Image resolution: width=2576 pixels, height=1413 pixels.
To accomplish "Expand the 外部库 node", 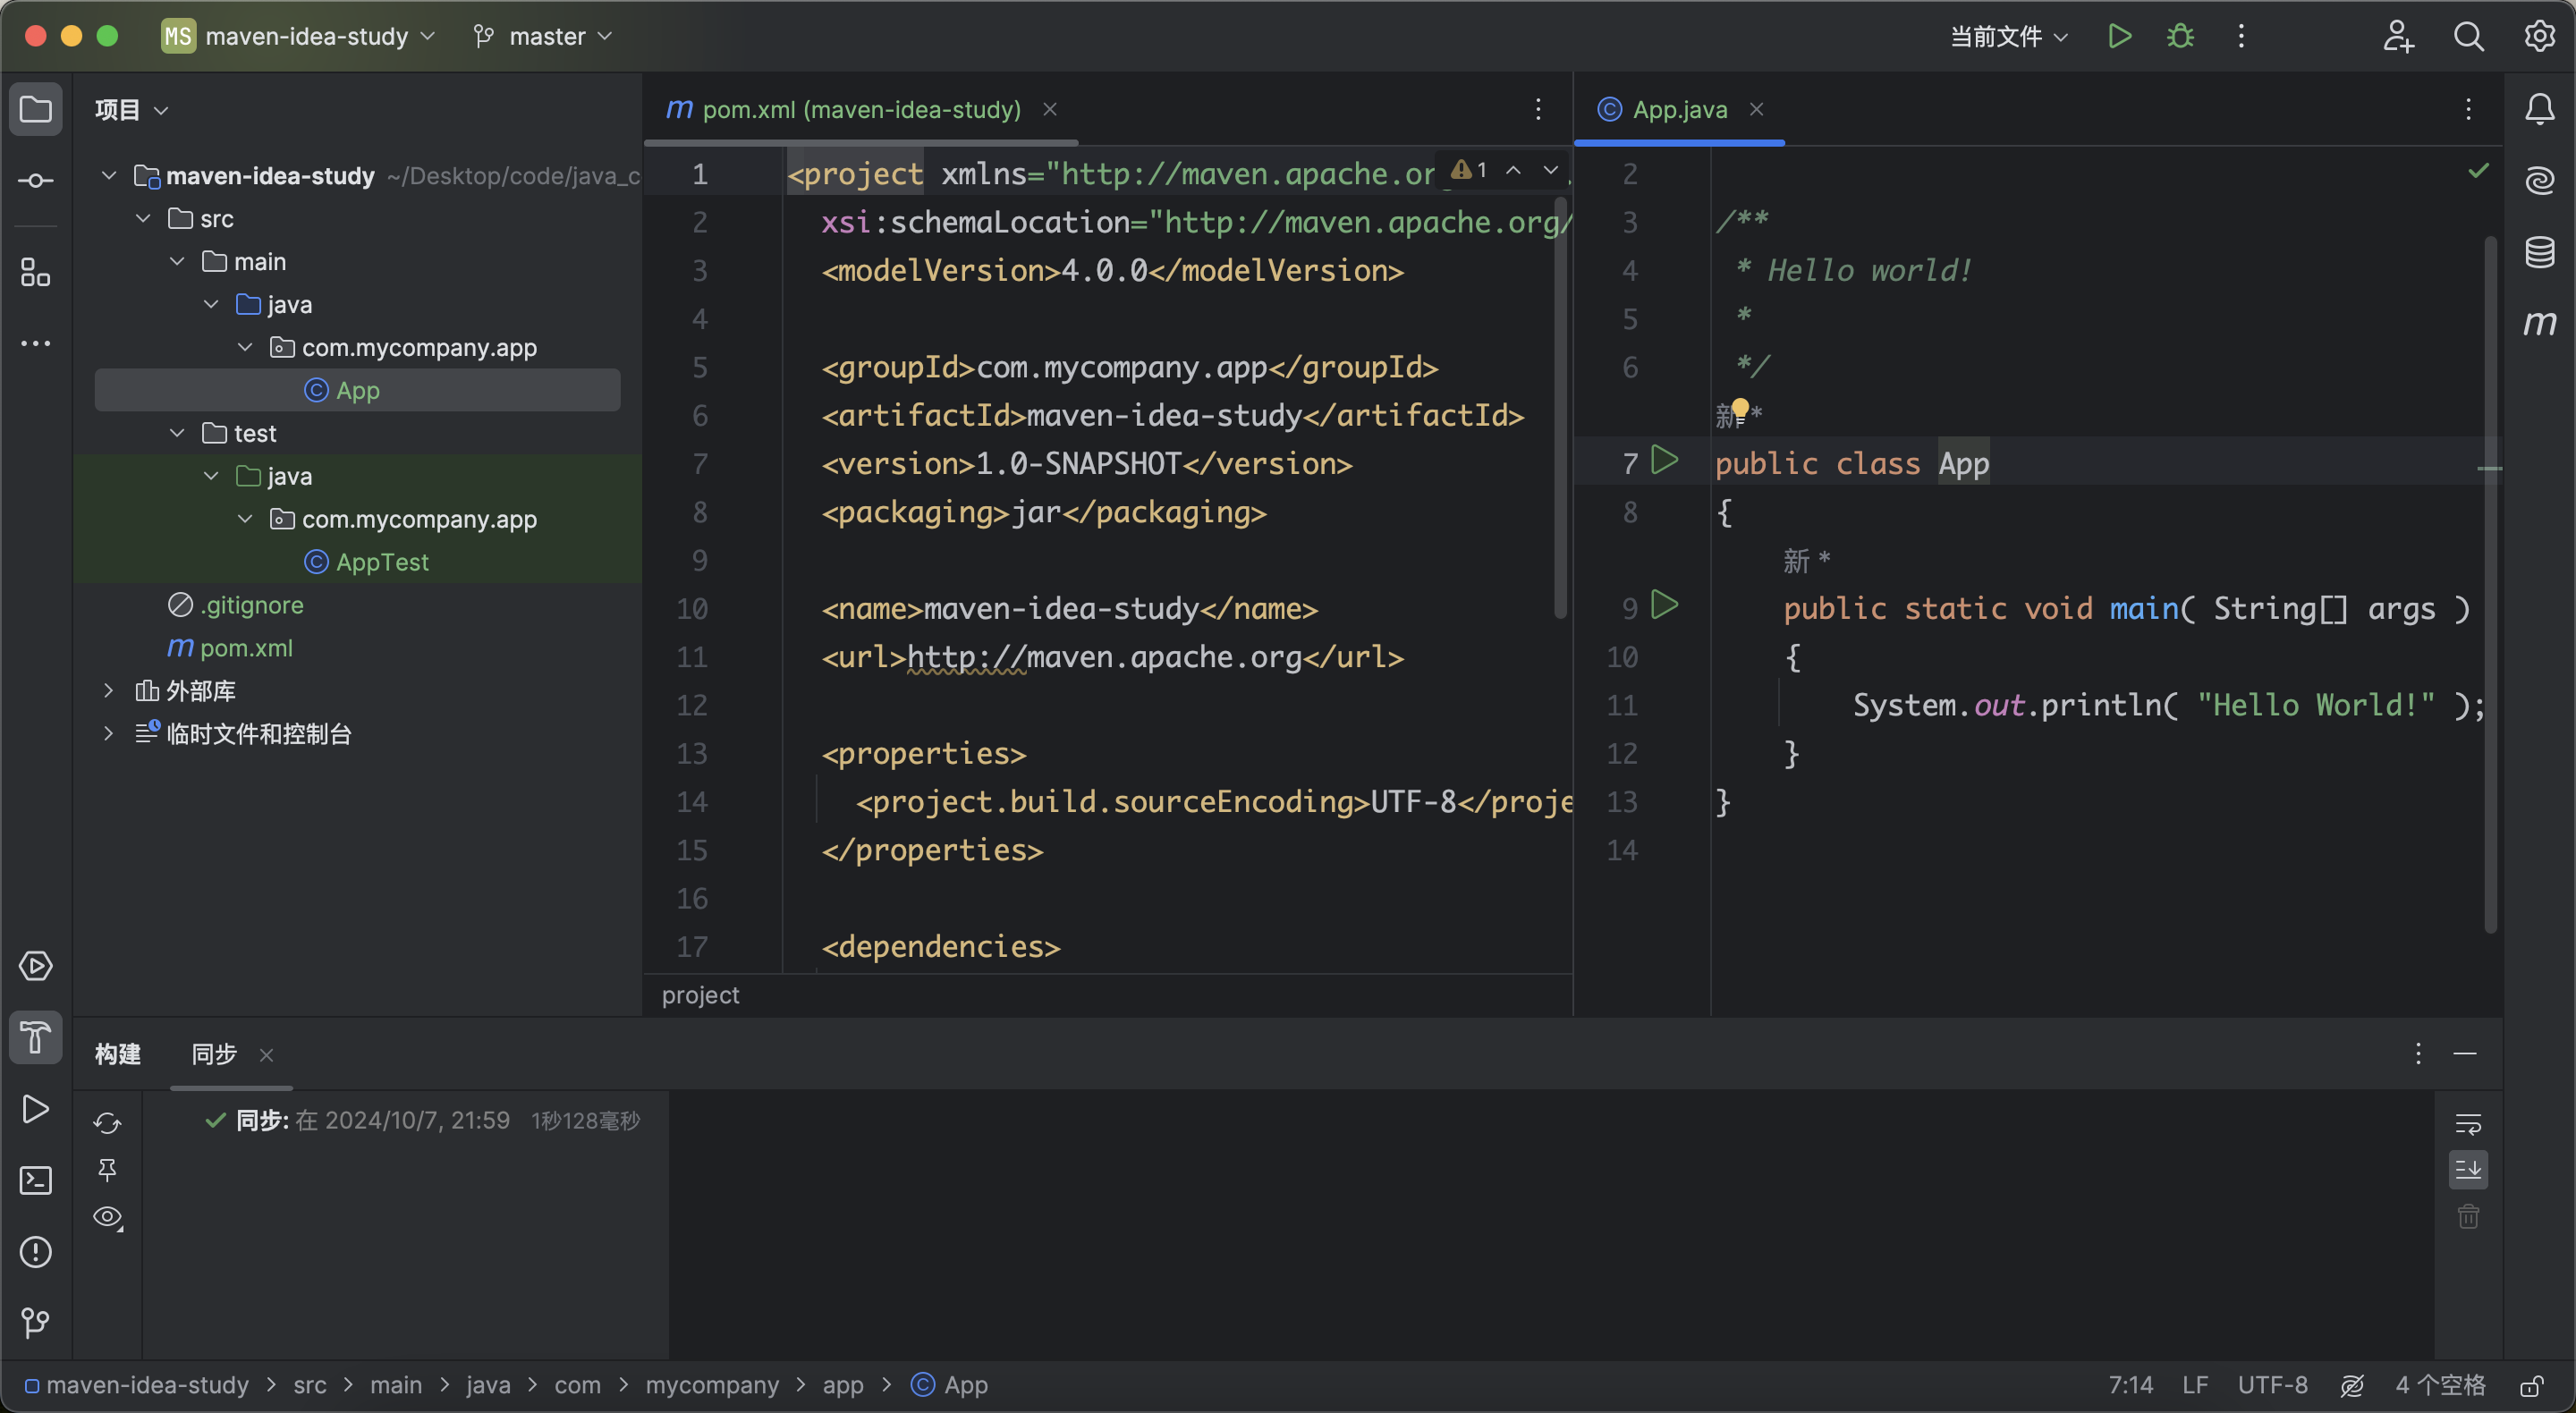I will (108, 690).
